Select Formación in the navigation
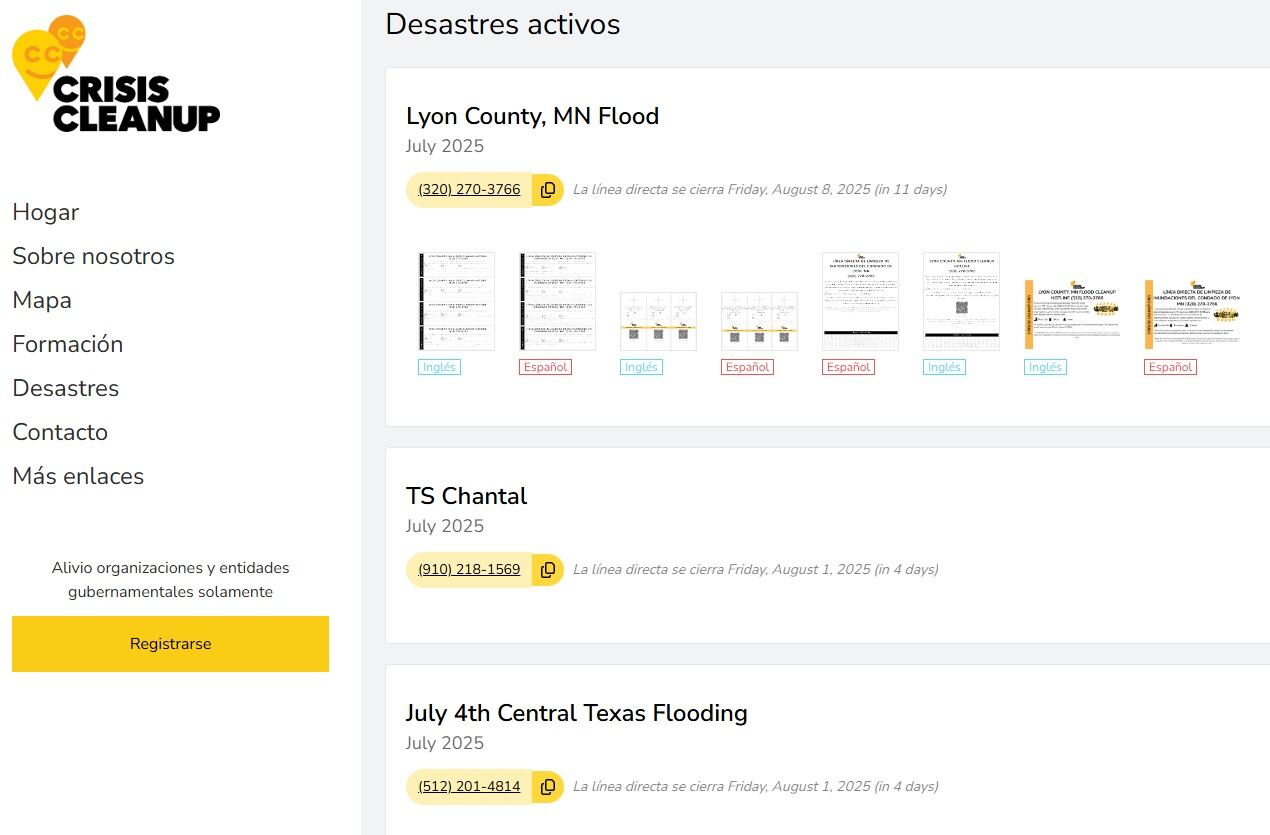 [67, 344]
